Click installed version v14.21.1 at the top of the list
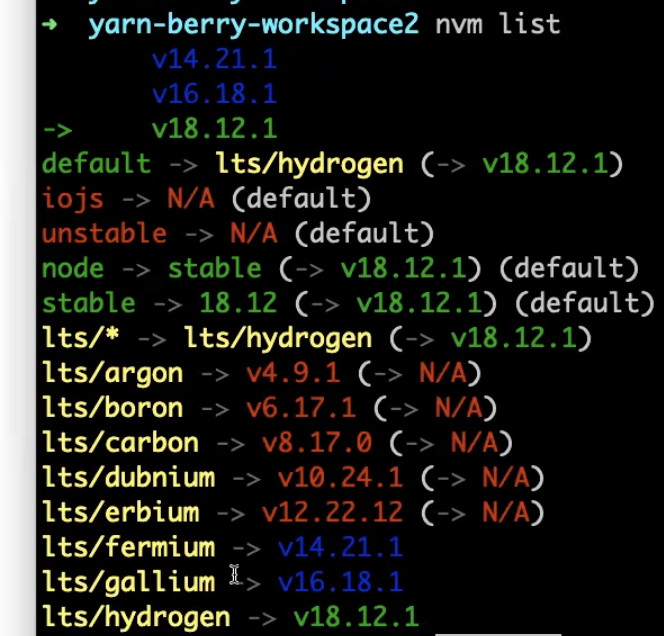 coord(214,59)
